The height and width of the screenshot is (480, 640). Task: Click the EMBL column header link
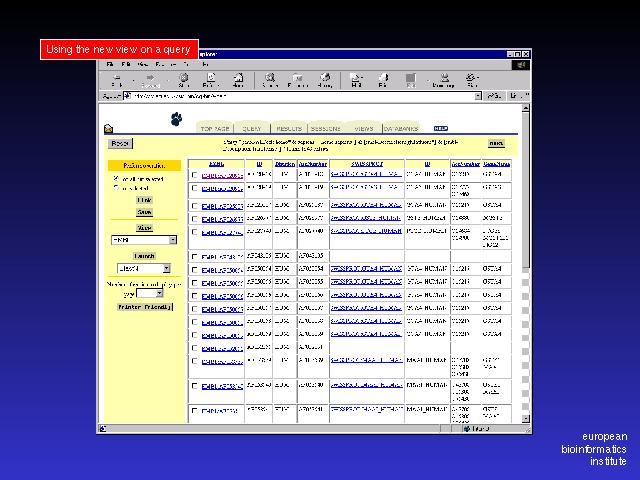tap(216, 164)
